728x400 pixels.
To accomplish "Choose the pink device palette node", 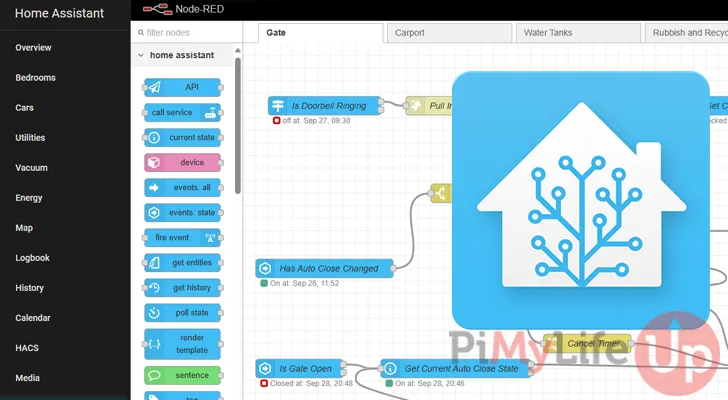I will point(182,162).
